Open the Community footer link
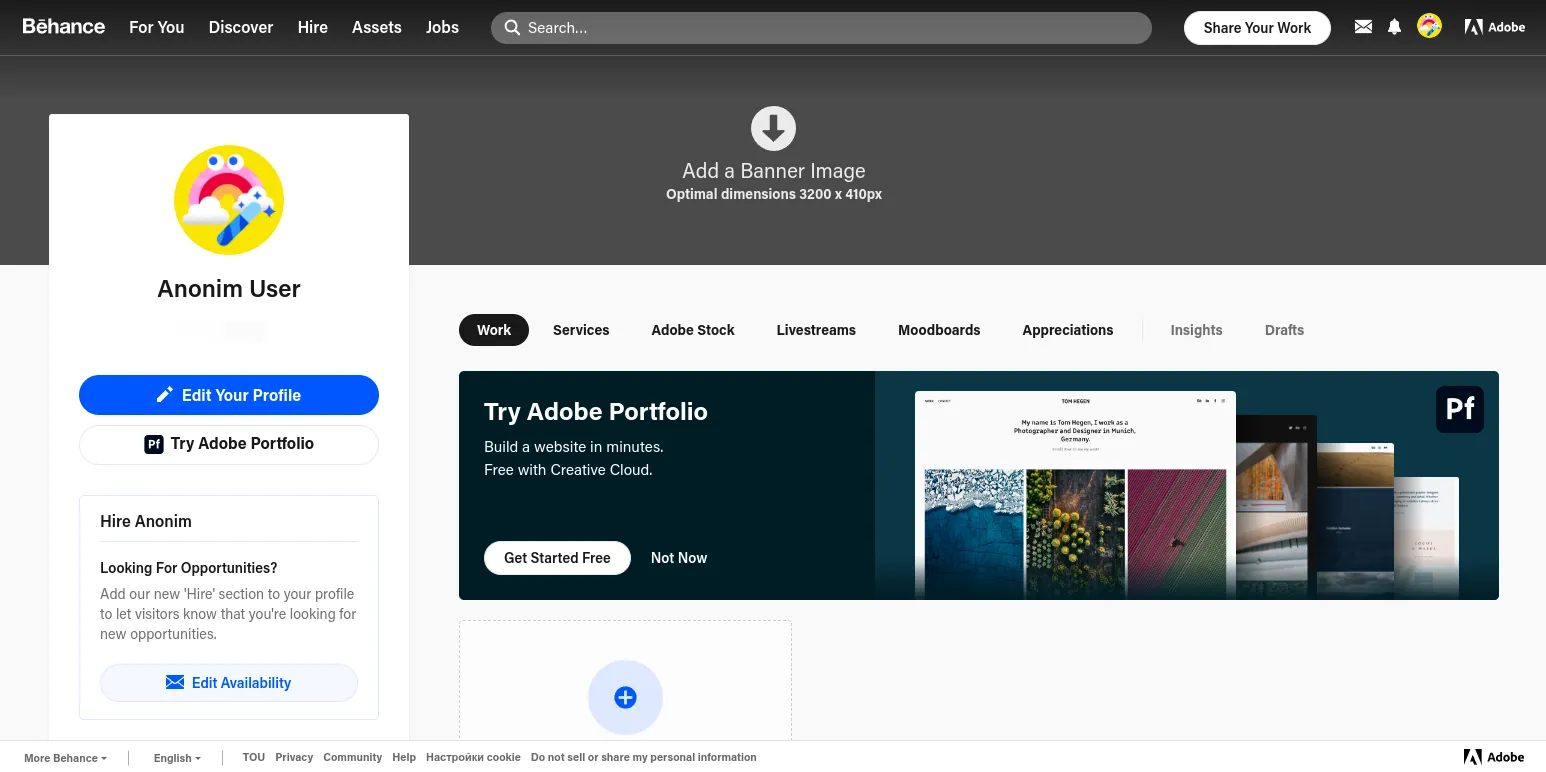This screenshot has width=1546, height=772. (352, 757)
